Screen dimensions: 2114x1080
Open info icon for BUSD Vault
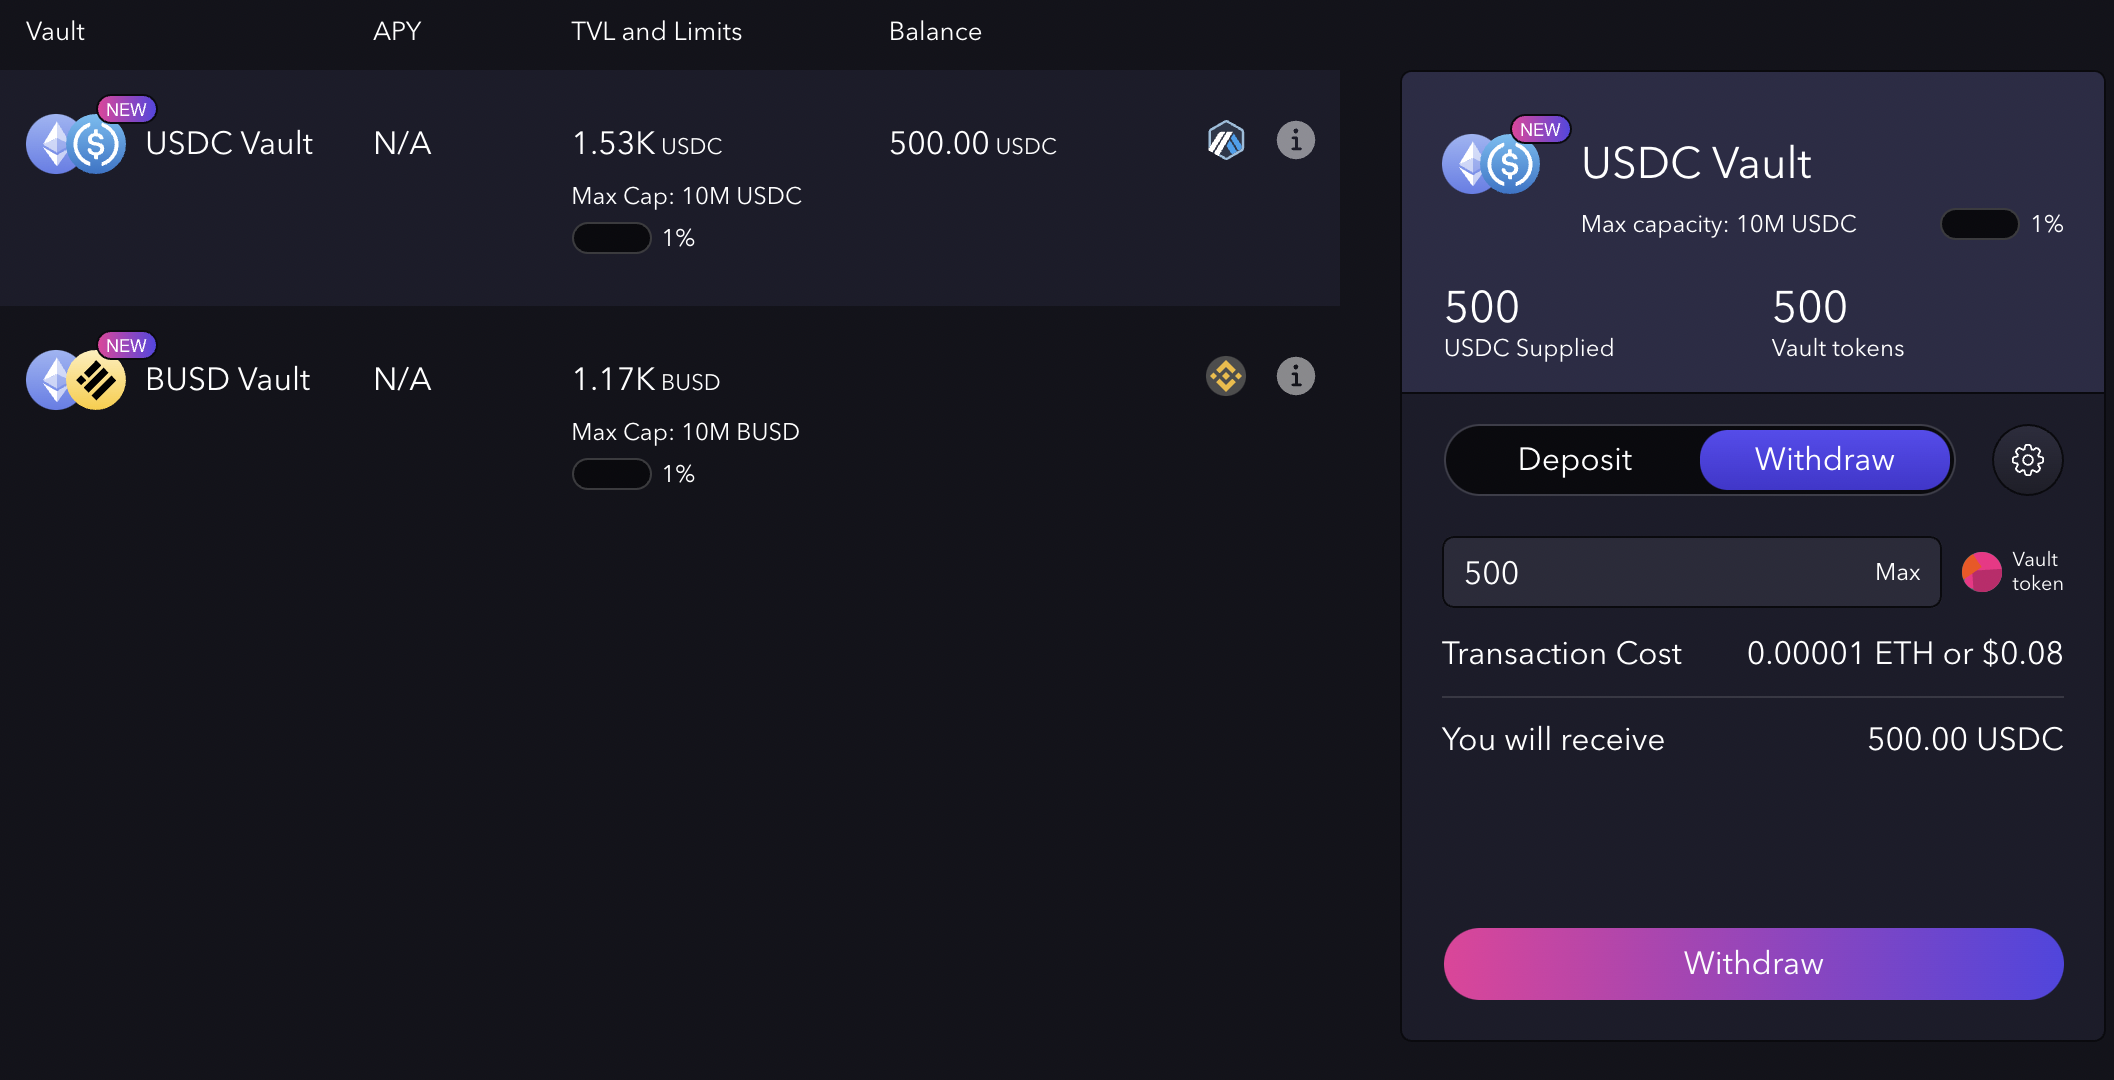1295,377
